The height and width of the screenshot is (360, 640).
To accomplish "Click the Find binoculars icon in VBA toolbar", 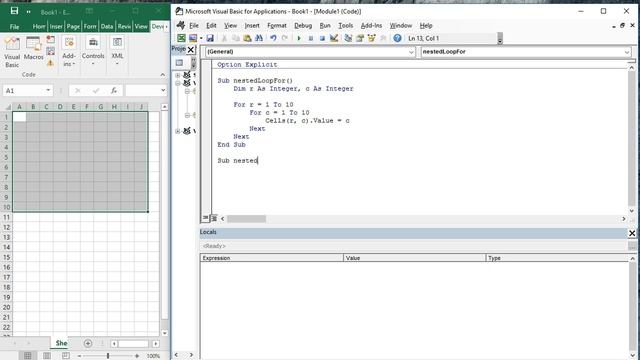I will 259,38.
